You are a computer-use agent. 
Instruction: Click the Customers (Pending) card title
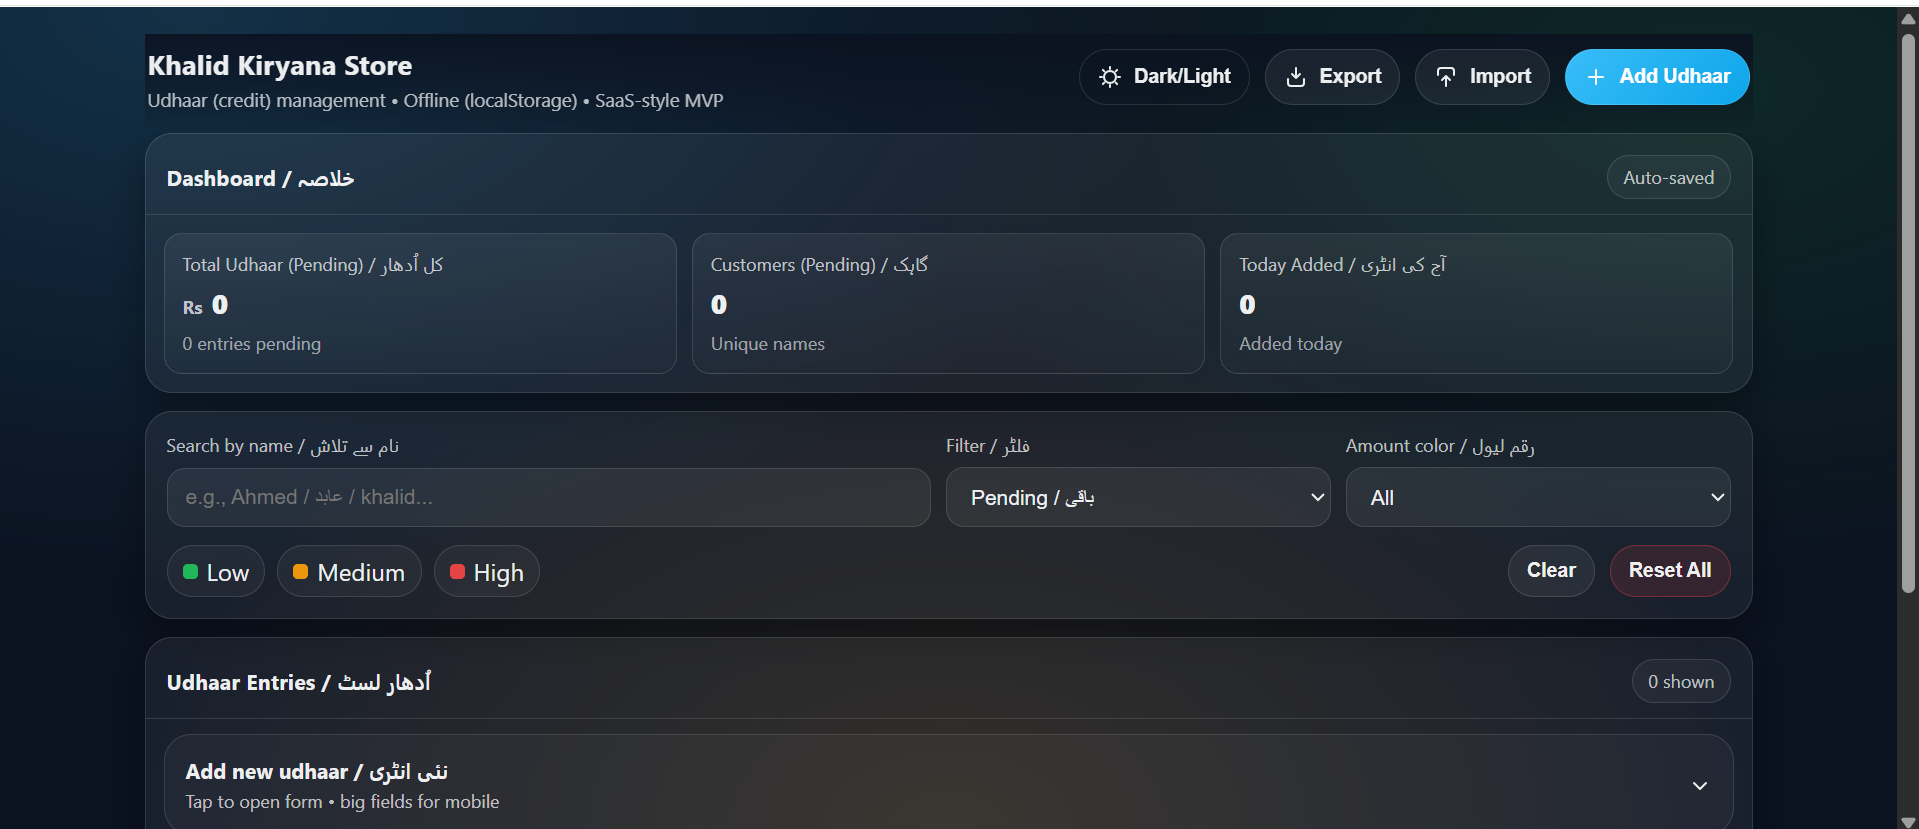coord(819,265)
